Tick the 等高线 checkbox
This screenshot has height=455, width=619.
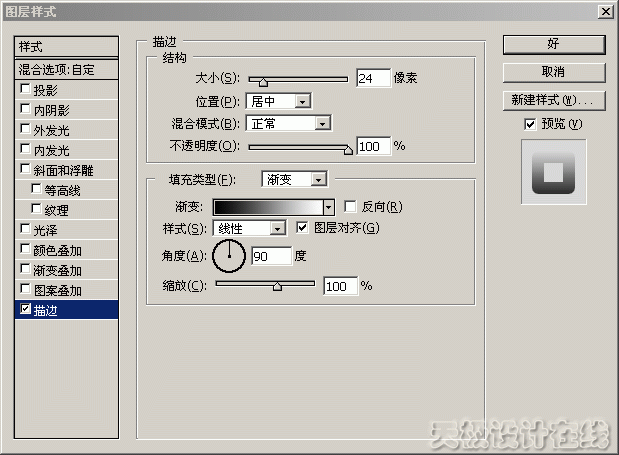pyautogui.click(x=36, y=189)
